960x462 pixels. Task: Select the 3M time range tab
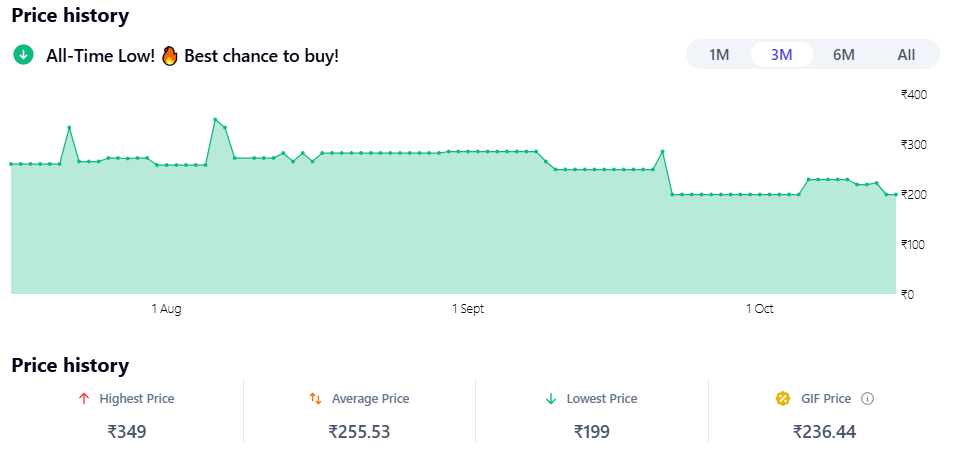tap(781, 55)
